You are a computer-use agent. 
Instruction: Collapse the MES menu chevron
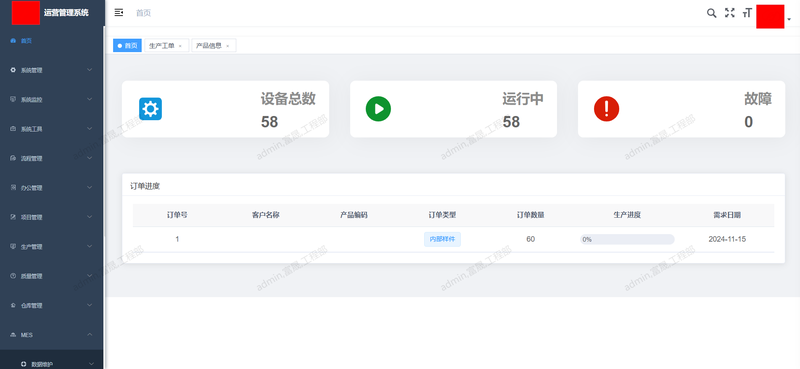(x=90, y=335)
